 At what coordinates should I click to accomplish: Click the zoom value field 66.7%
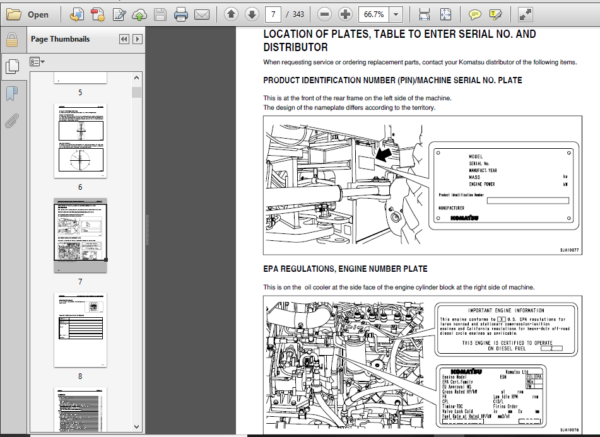pos(374,15)
